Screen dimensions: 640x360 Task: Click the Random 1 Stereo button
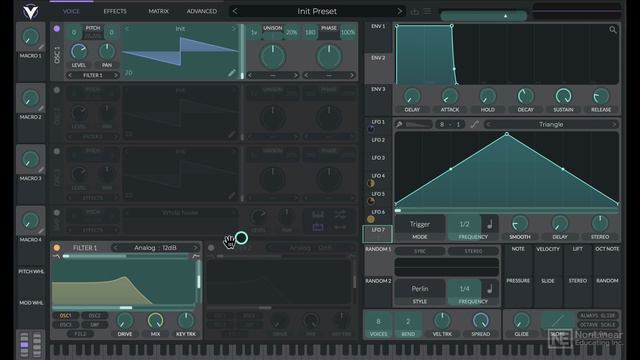(473, 251)
